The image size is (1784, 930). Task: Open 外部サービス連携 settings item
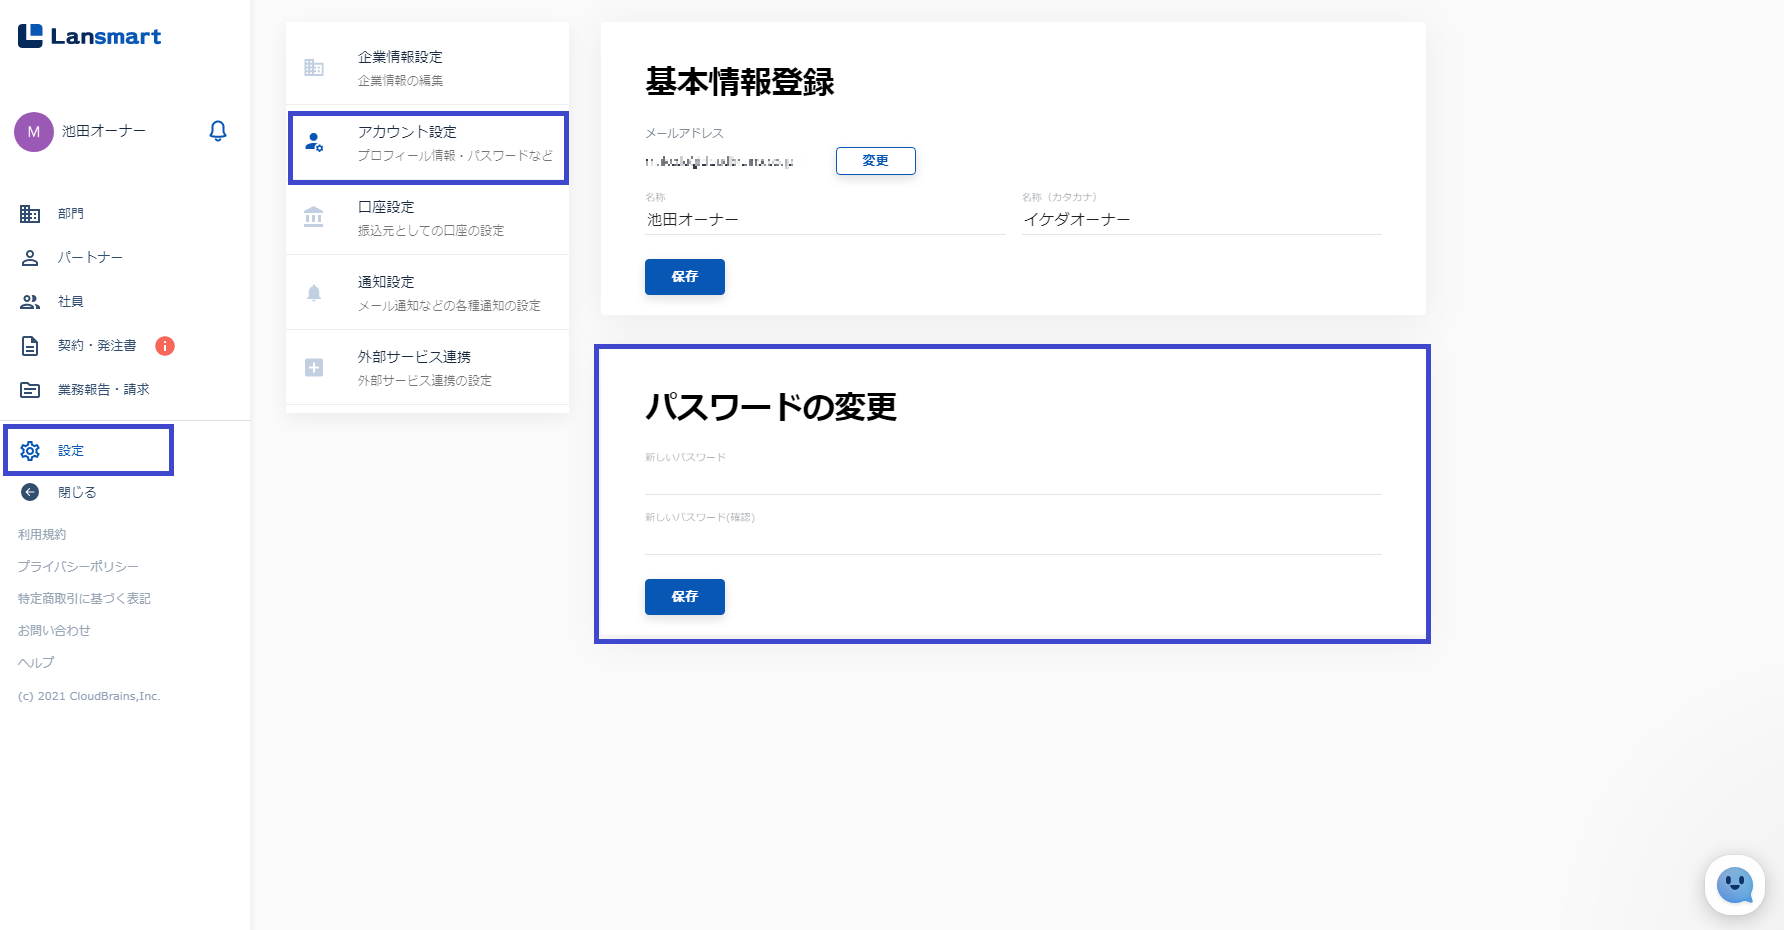click(427, 367)
